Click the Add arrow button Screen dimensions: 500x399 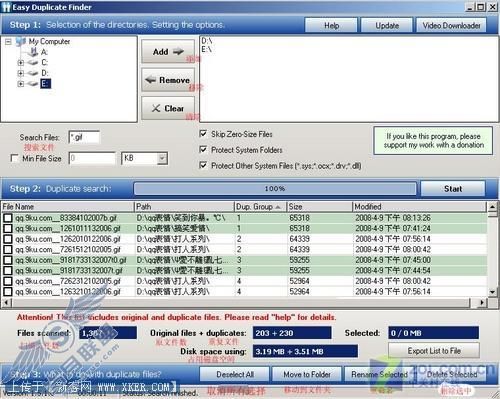(x=168, y=52)
